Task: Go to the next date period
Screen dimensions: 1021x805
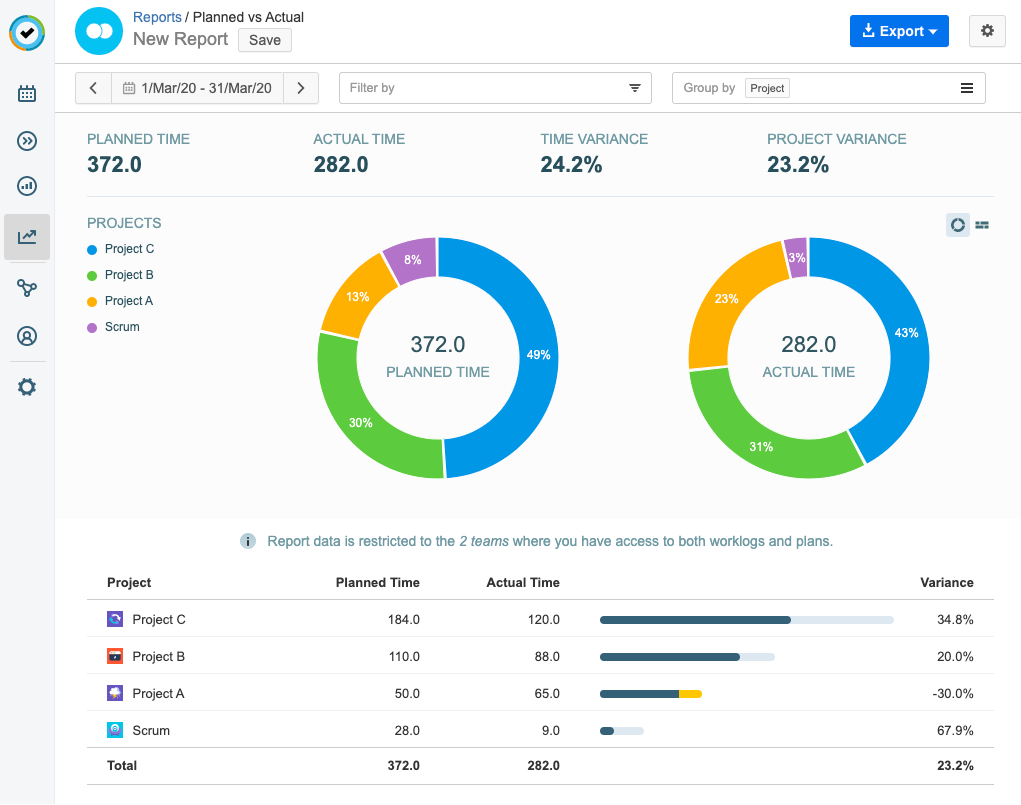Action: (x=301, y=88)
